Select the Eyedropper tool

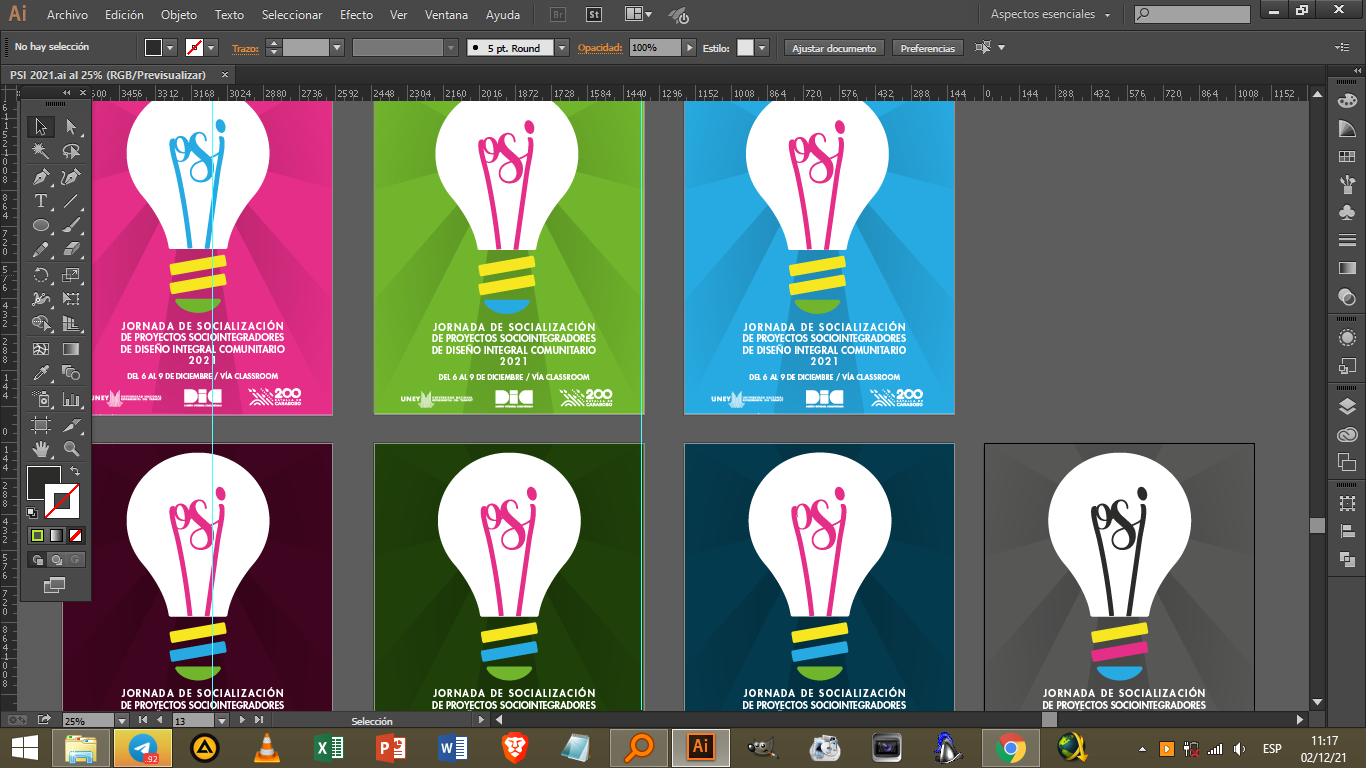point(41,373)
